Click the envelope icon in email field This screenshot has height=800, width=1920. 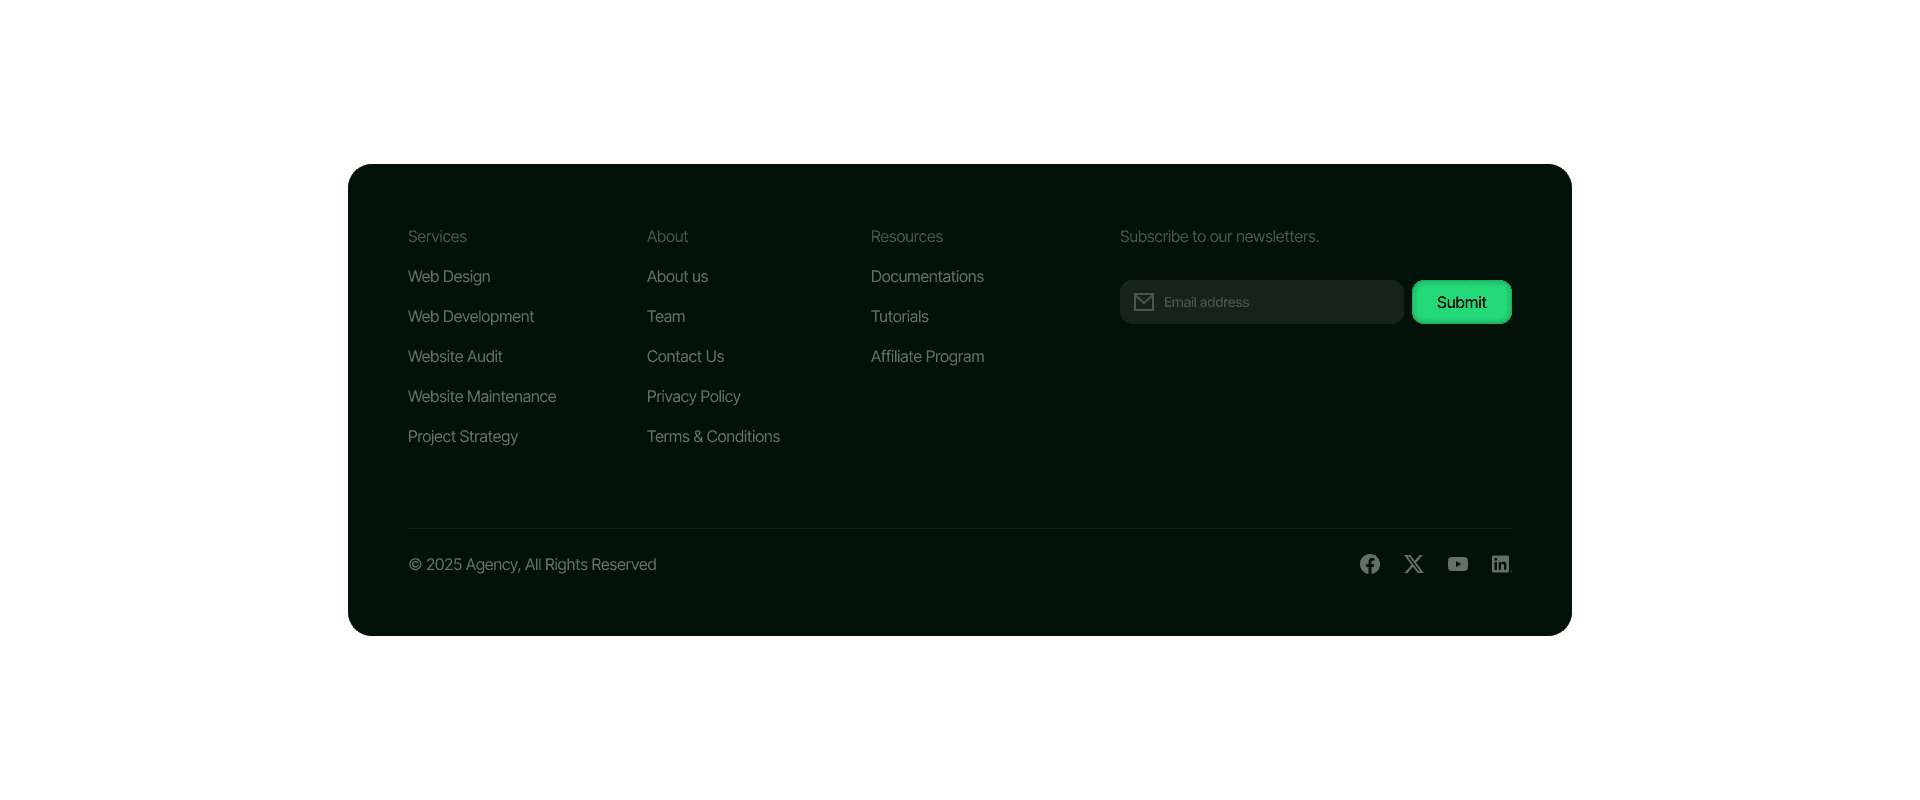pyautogui.click(x=1144, y=302)
